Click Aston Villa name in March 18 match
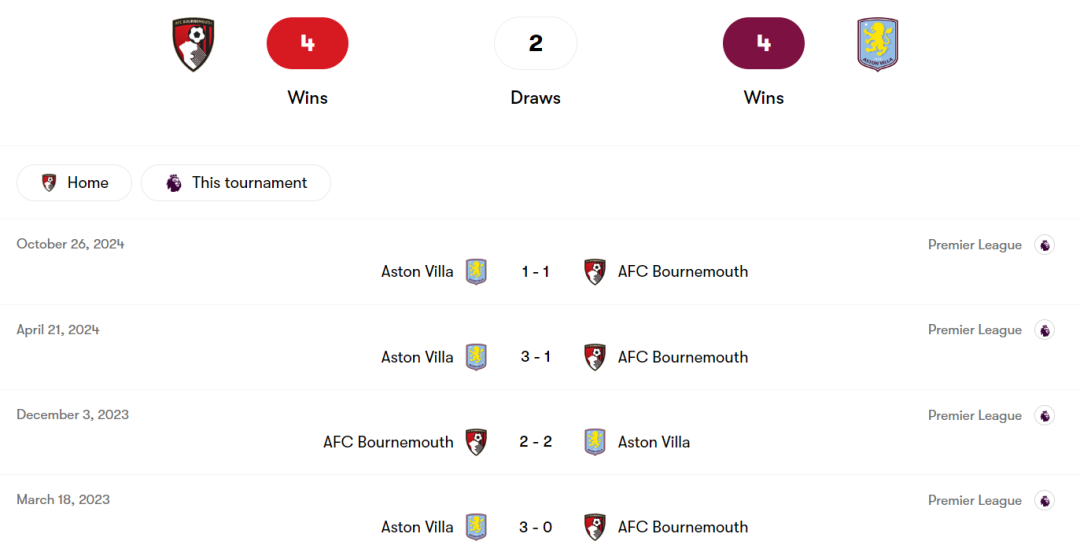 coord(417,527)
